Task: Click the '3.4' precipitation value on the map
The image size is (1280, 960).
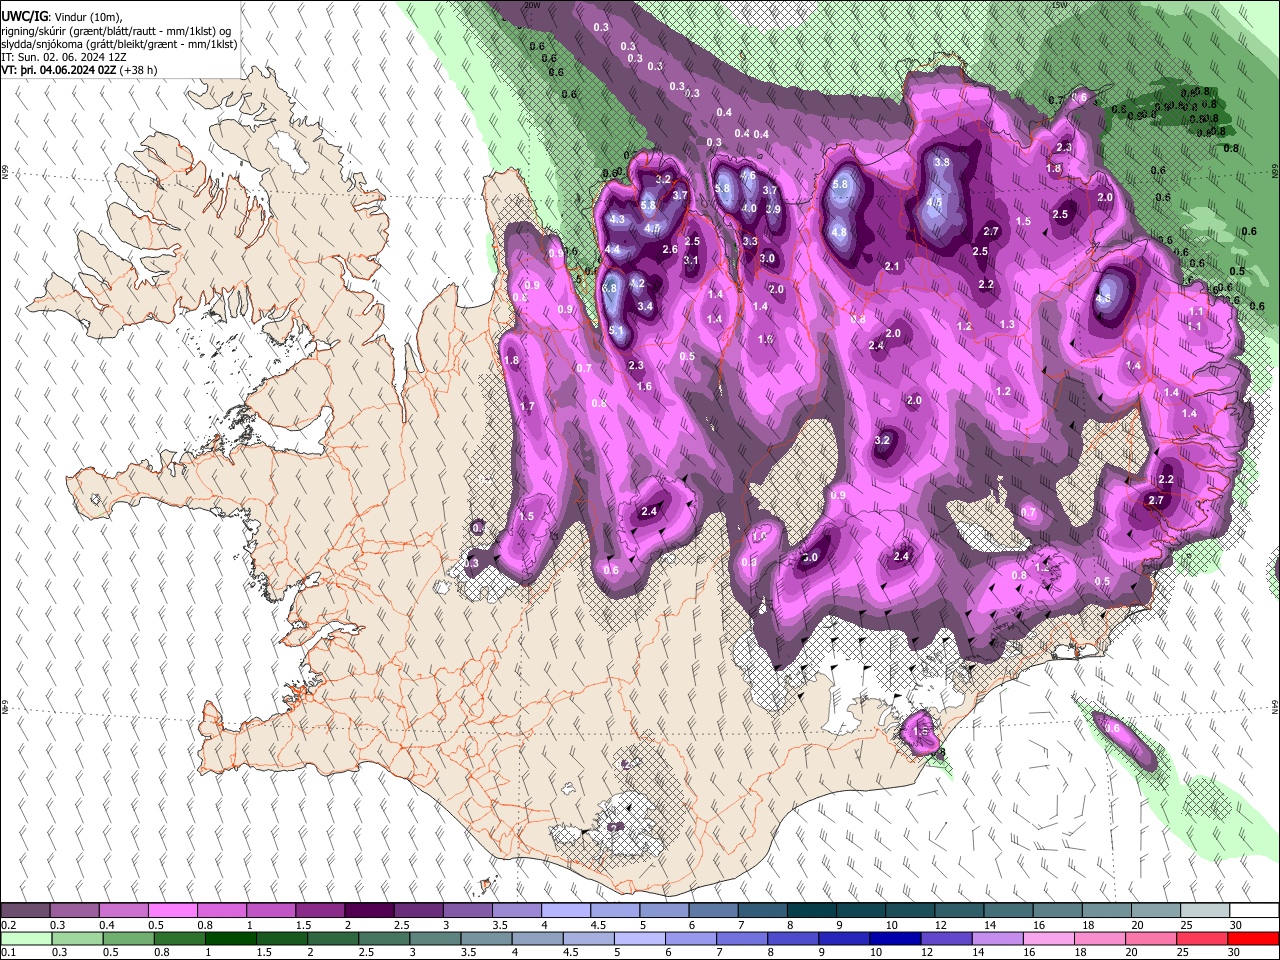Action: (x=645, y=307)
